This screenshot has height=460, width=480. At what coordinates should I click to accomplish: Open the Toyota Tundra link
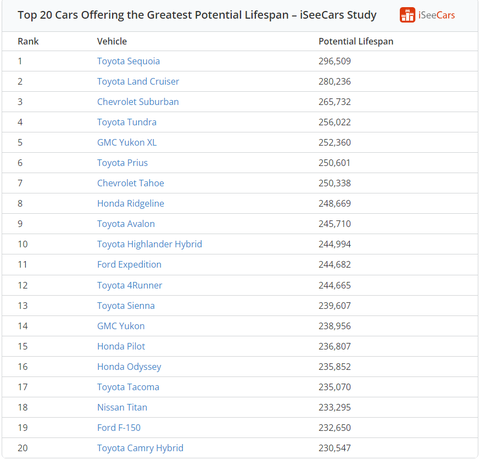(127, 122)
